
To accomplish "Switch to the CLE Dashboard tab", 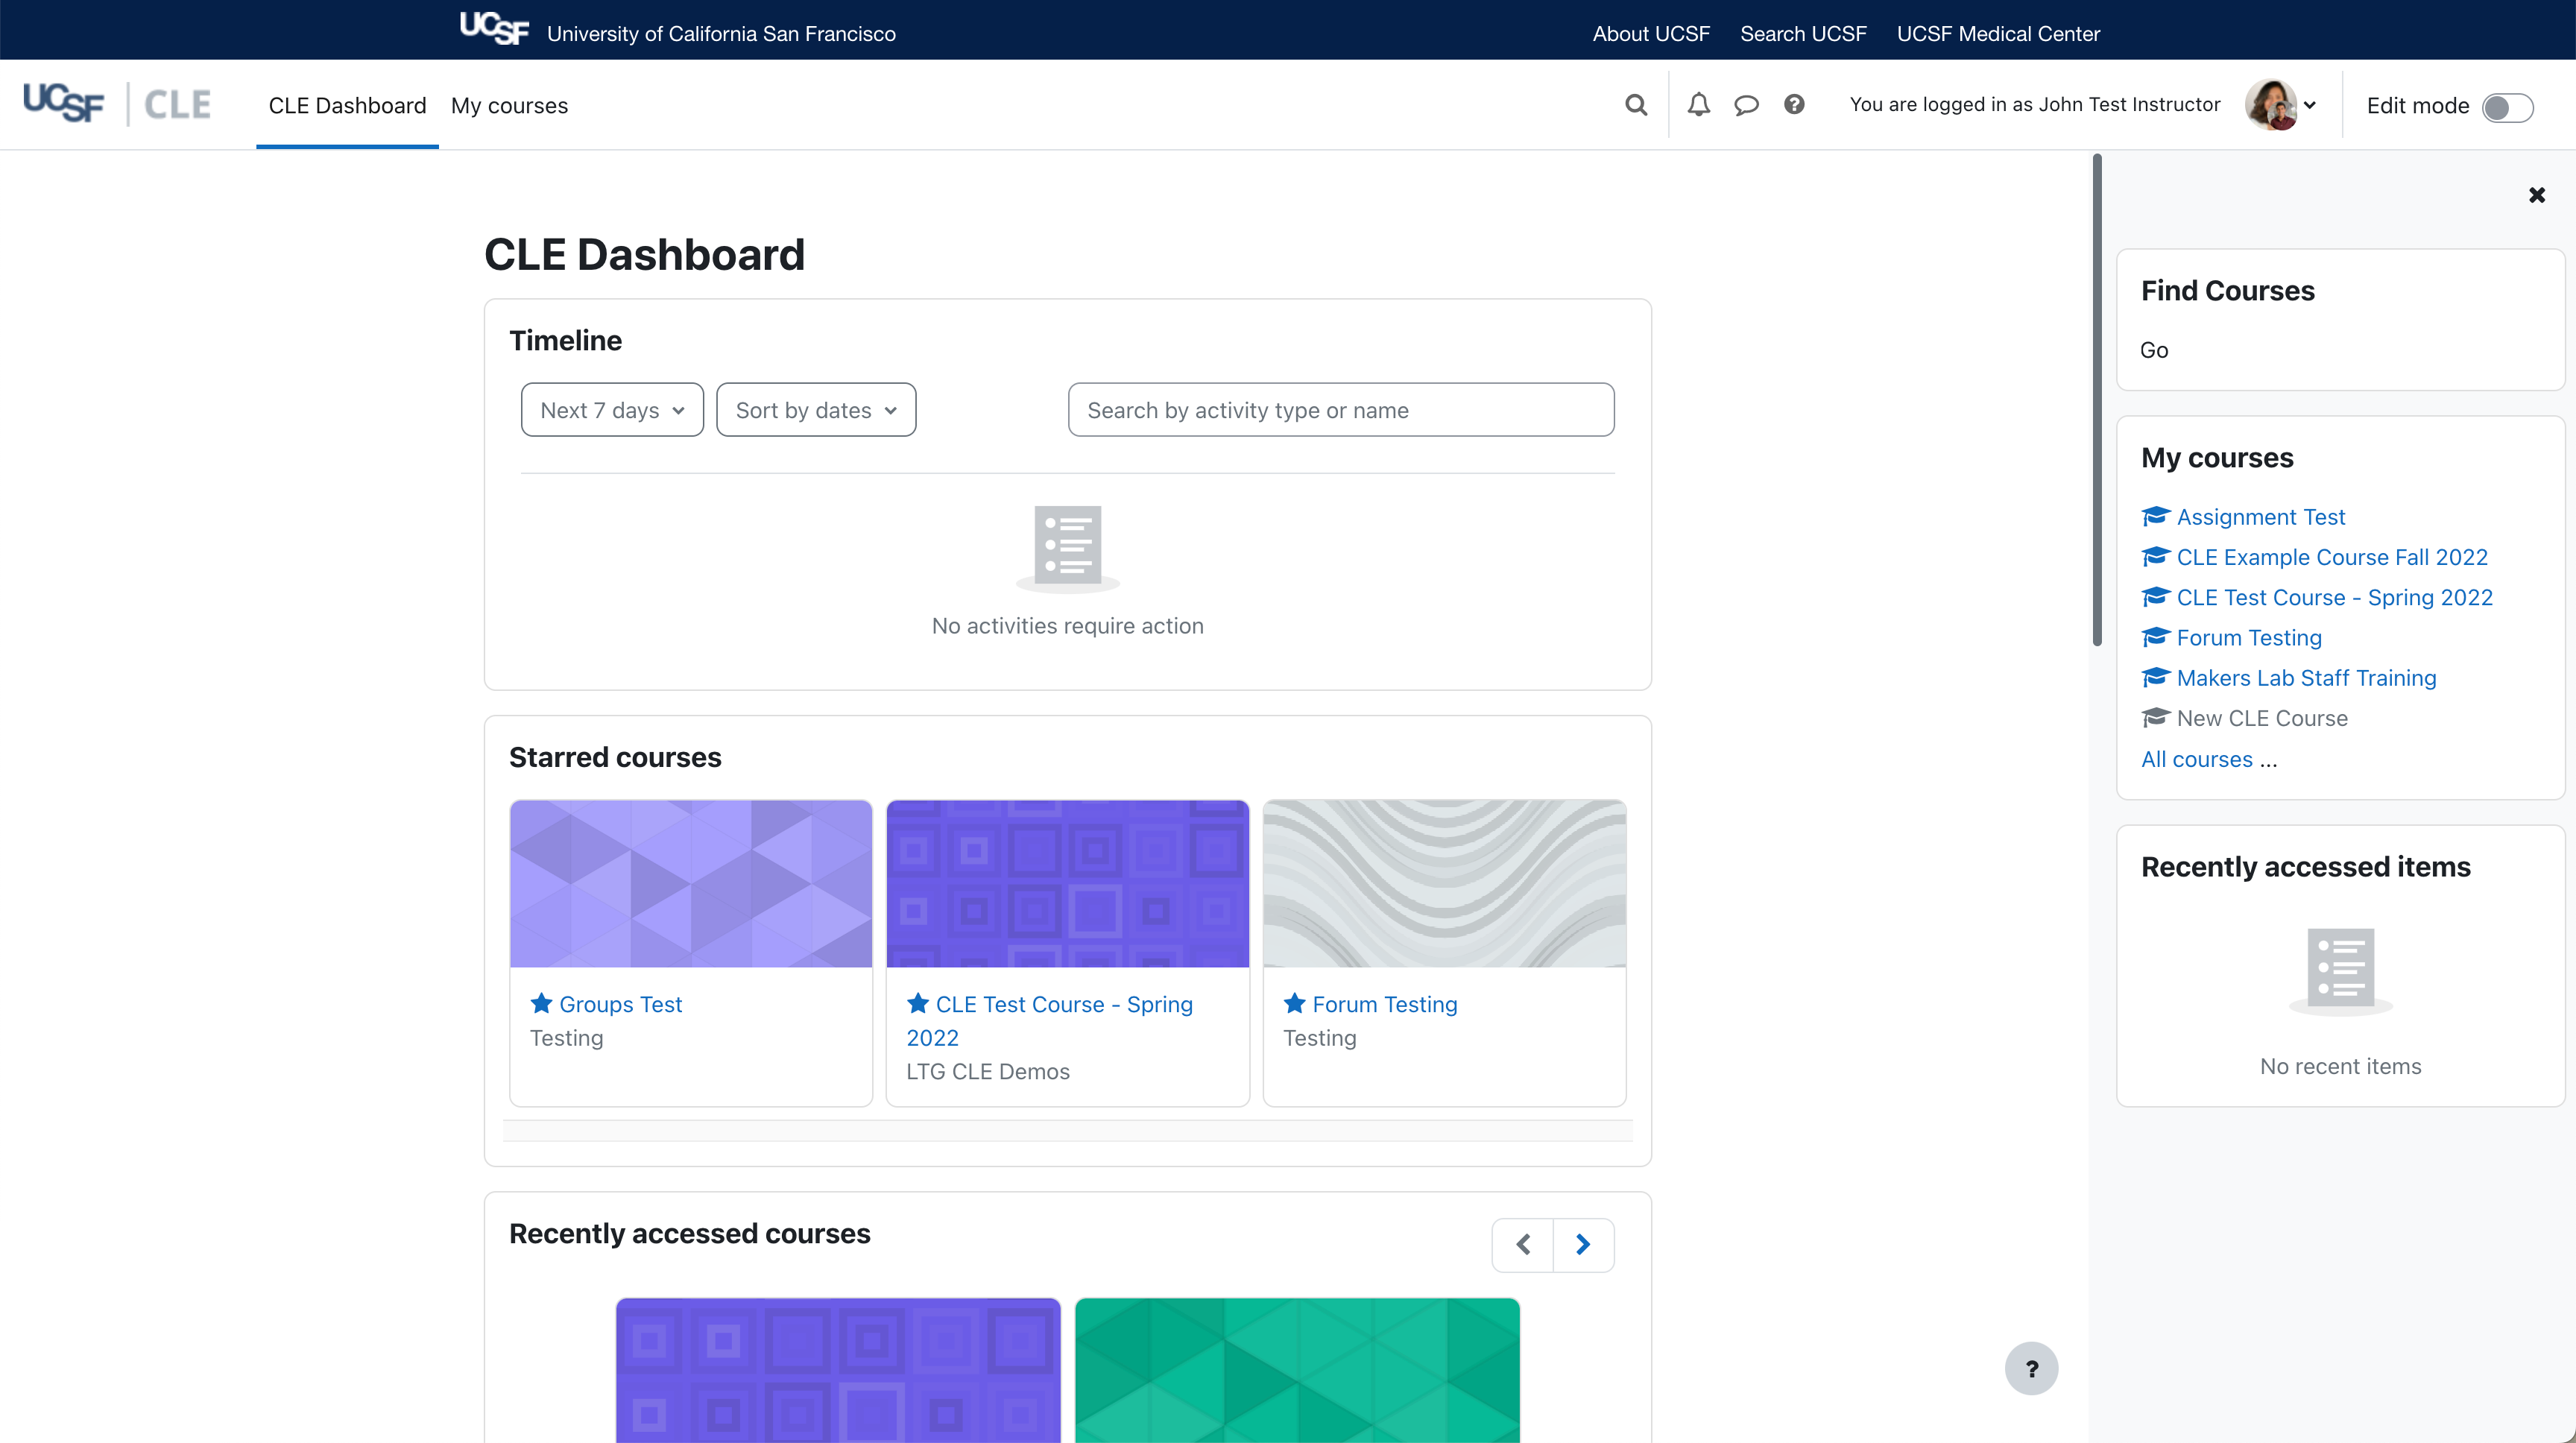I will [x=347, y=106].
